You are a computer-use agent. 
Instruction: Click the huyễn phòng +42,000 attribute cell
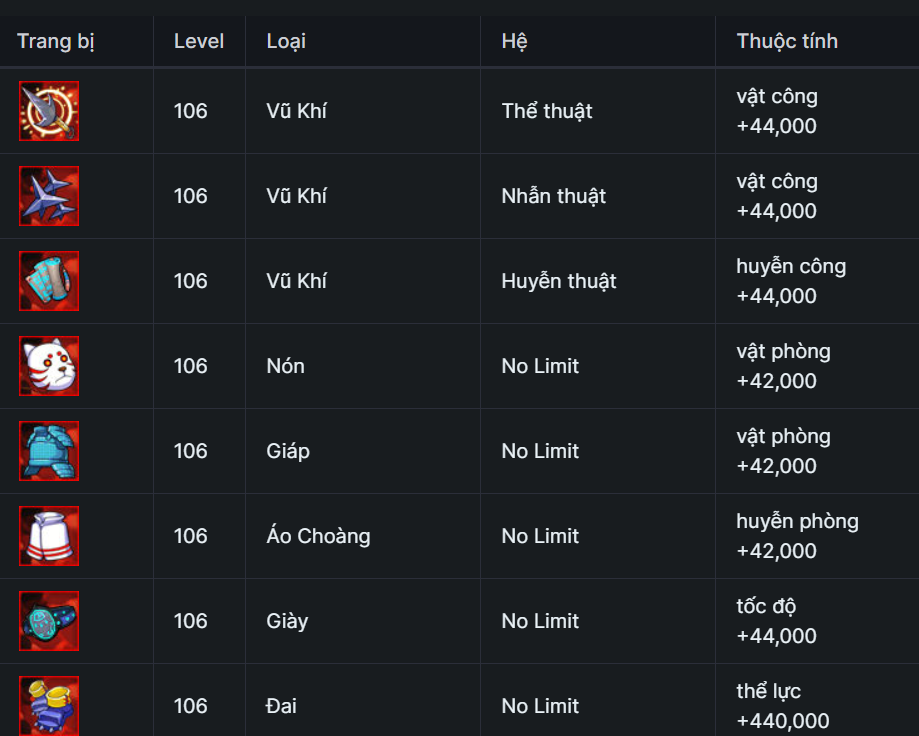(x=797, y=536)
